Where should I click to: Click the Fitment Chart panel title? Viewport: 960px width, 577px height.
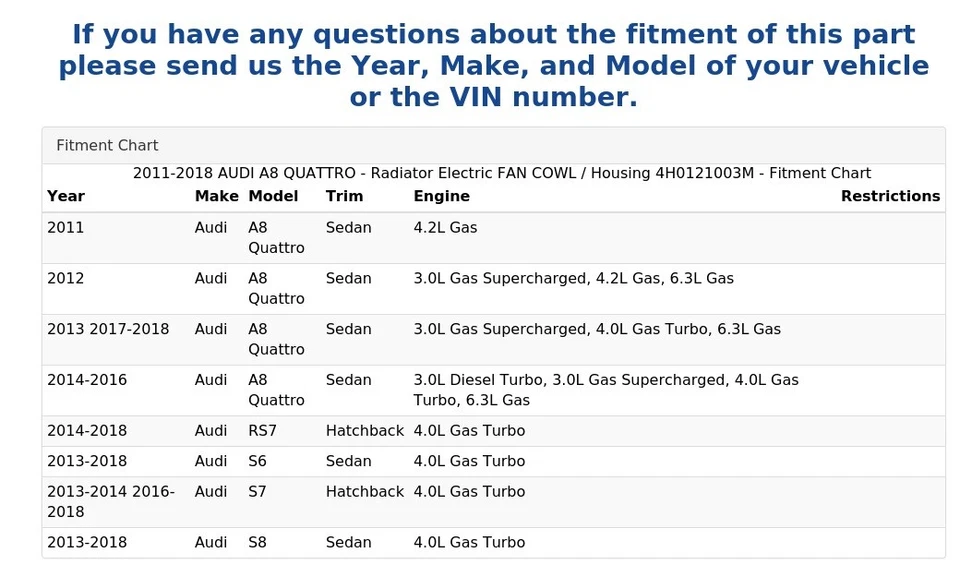tap(107, 146)
